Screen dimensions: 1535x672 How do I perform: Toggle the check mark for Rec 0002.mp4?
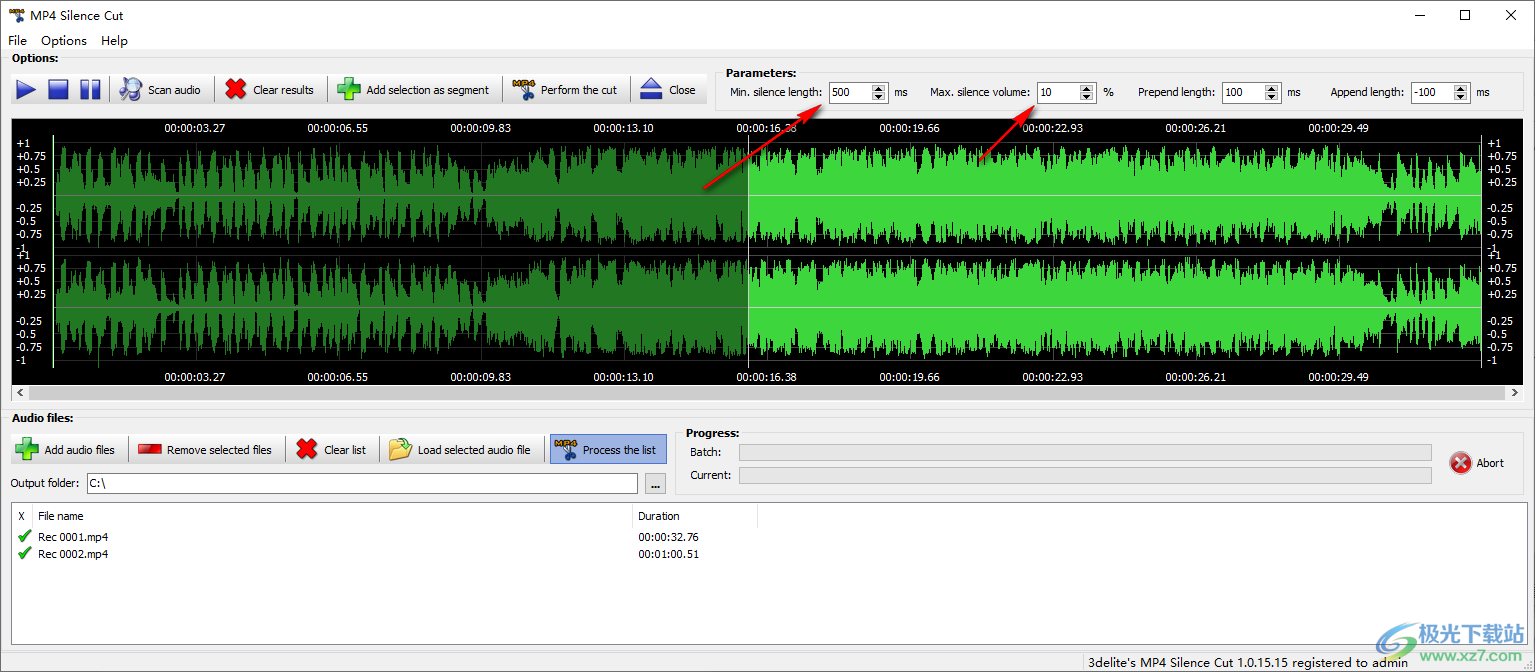(x=24, y=553)
